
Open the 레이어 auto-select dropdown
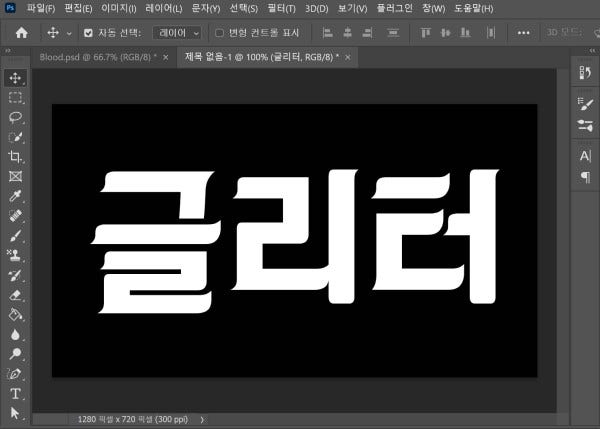[x=178, y=33]
